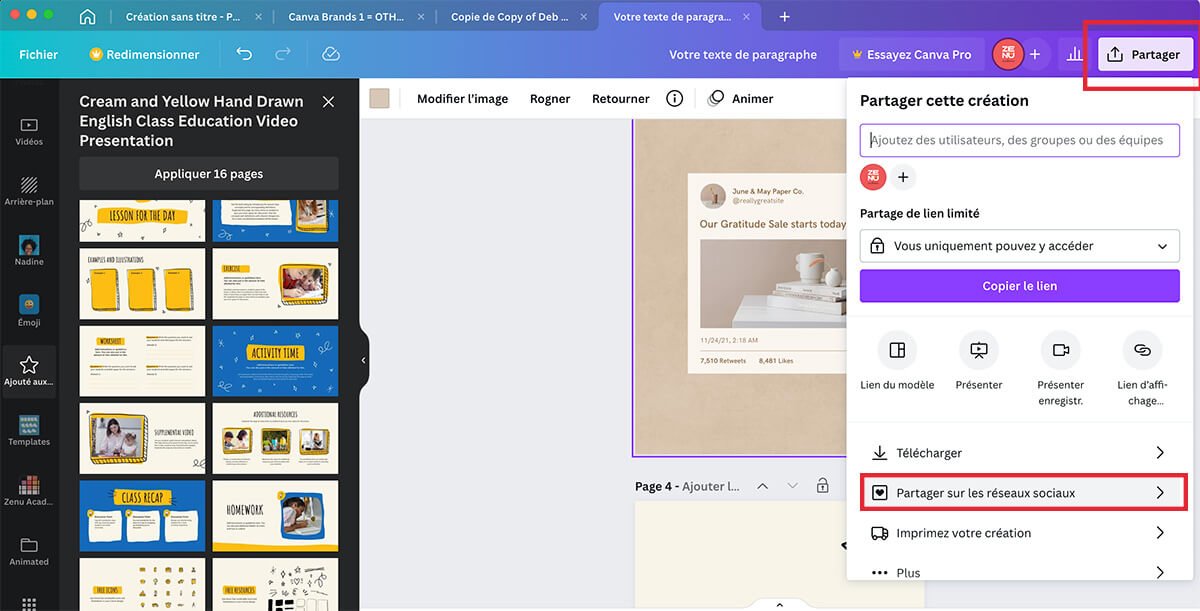Click the Copier le lien button
The height and width of the screenshot is (611, 1200).
pyautogui.click(x=1019, y=286)
